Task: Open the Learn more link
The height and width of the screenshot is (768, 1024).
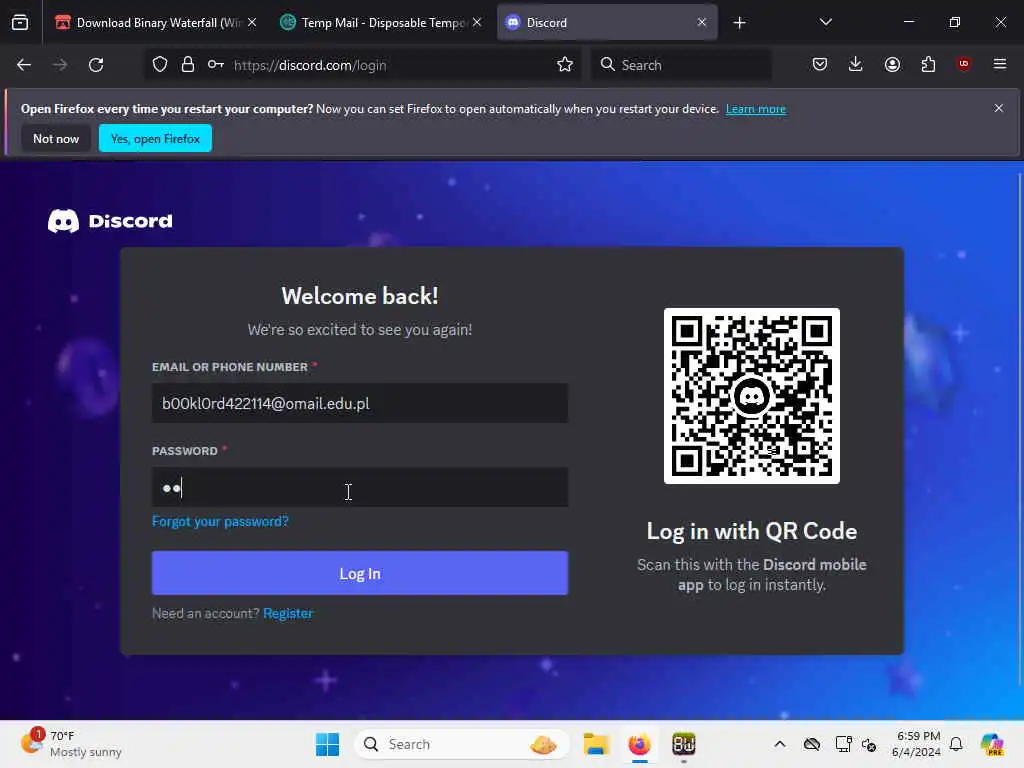Action: pyautogui.click(x=756, y=109)
